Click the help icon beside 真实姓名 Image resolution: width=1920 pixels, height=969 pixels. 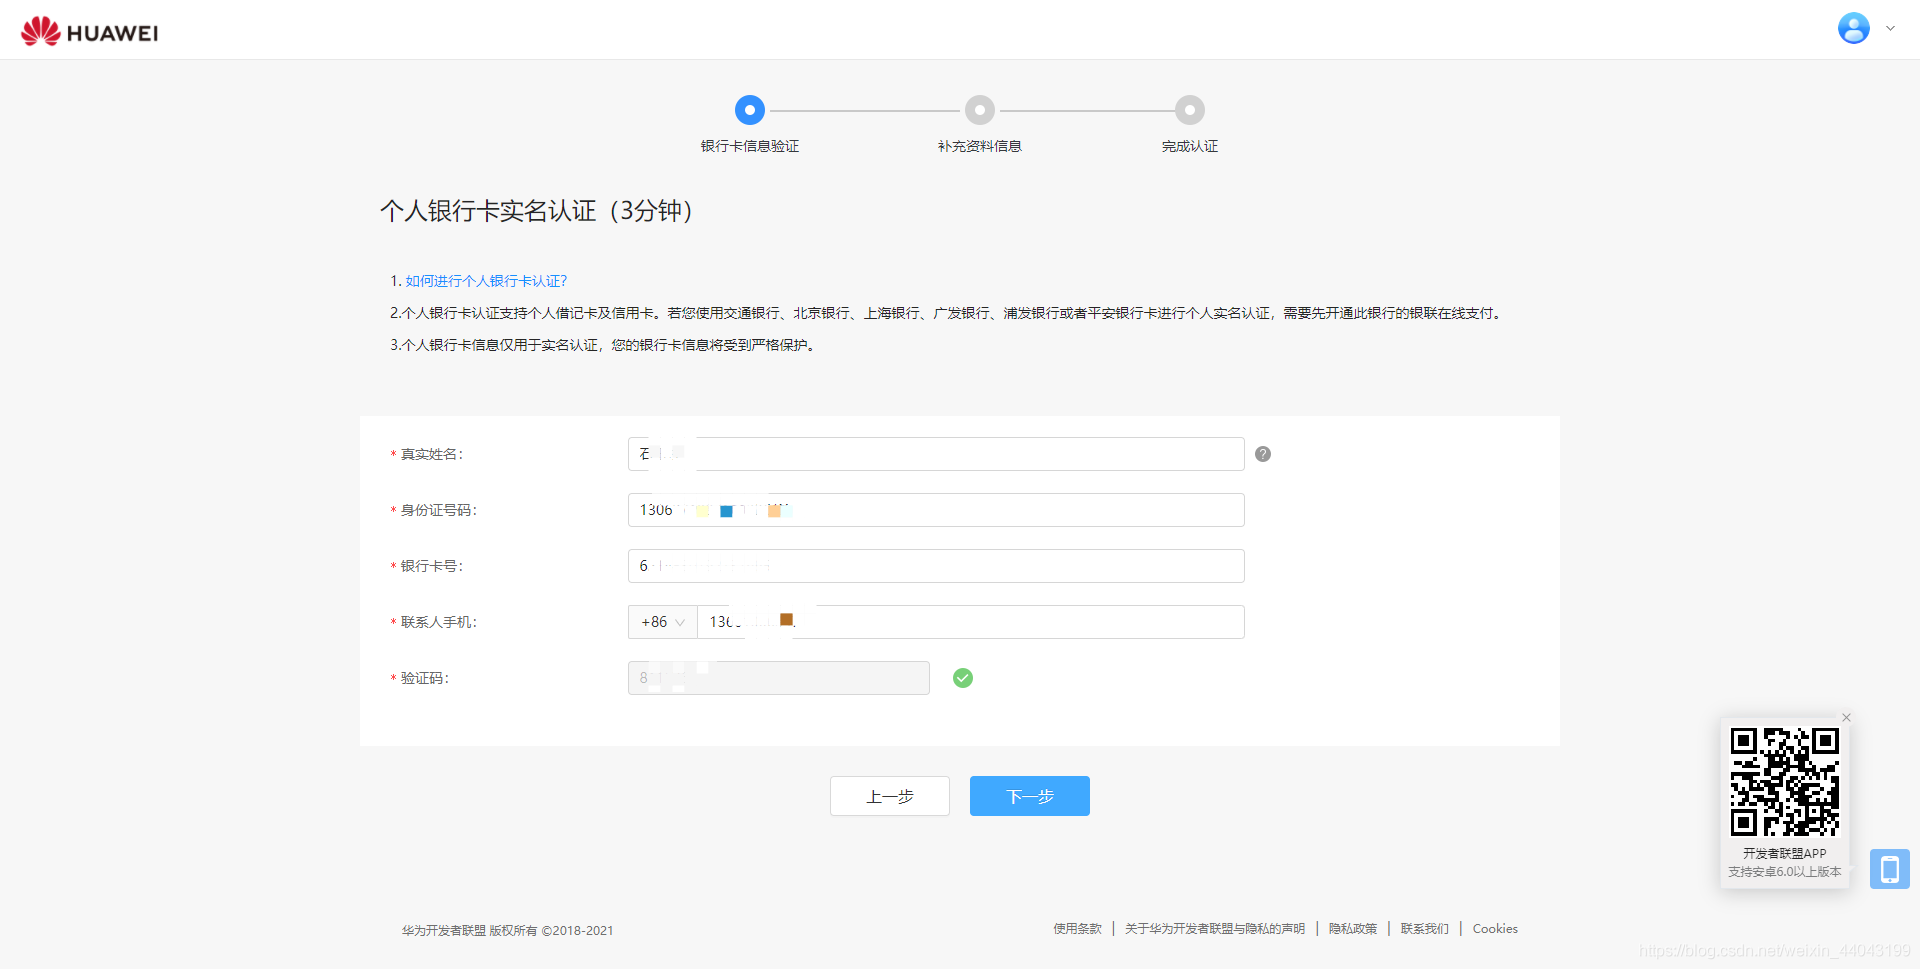tap(1263, 454)
